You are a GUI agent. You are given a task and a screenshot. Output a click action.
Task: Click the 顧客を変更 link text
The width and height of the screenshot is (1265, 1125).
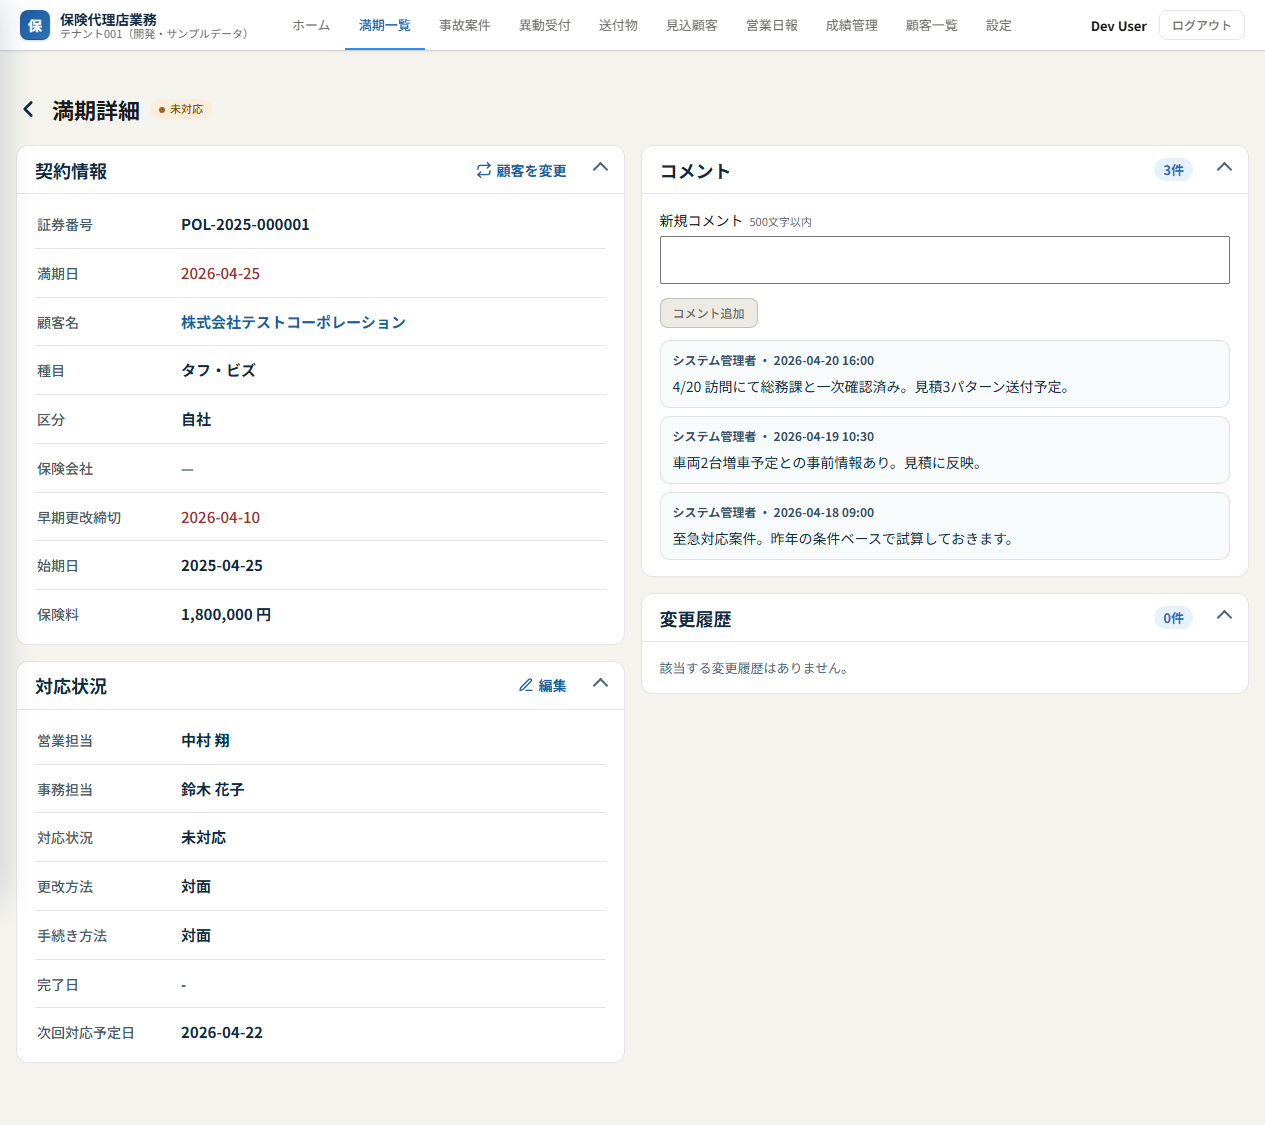click(531, 171)
